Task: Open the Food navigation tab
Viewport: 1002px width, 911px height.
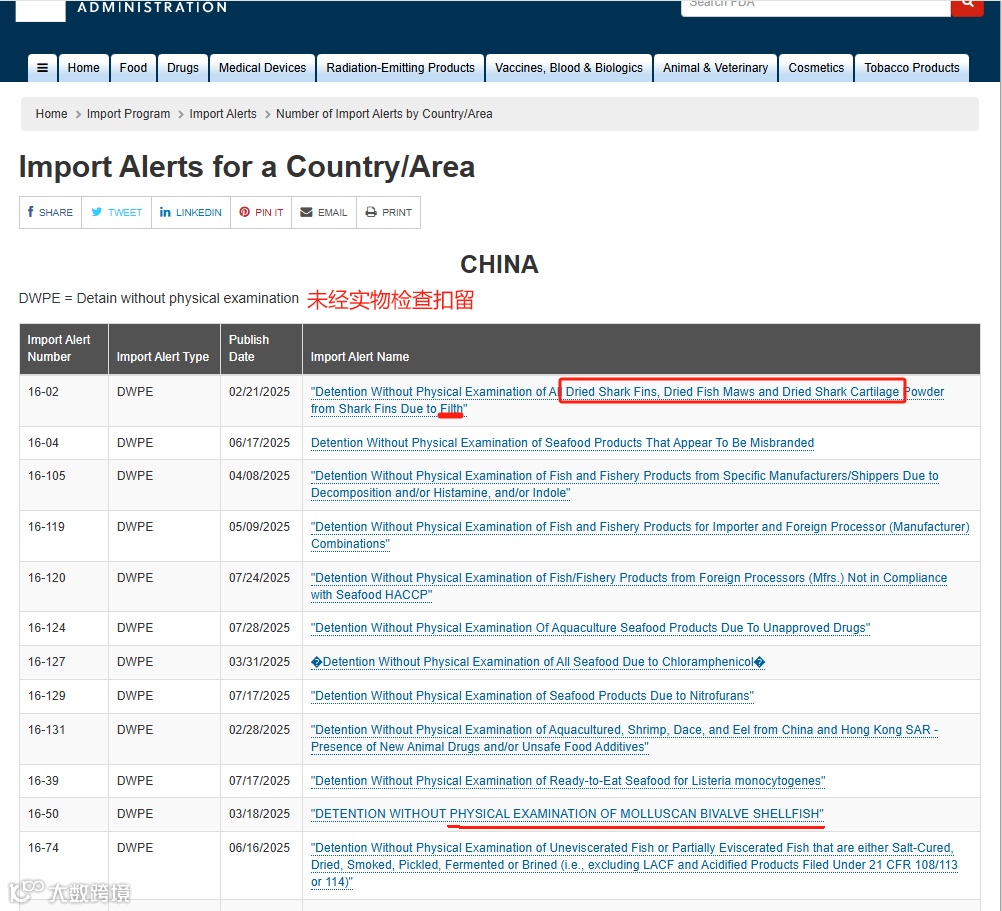Action: [x=133, y=68]
